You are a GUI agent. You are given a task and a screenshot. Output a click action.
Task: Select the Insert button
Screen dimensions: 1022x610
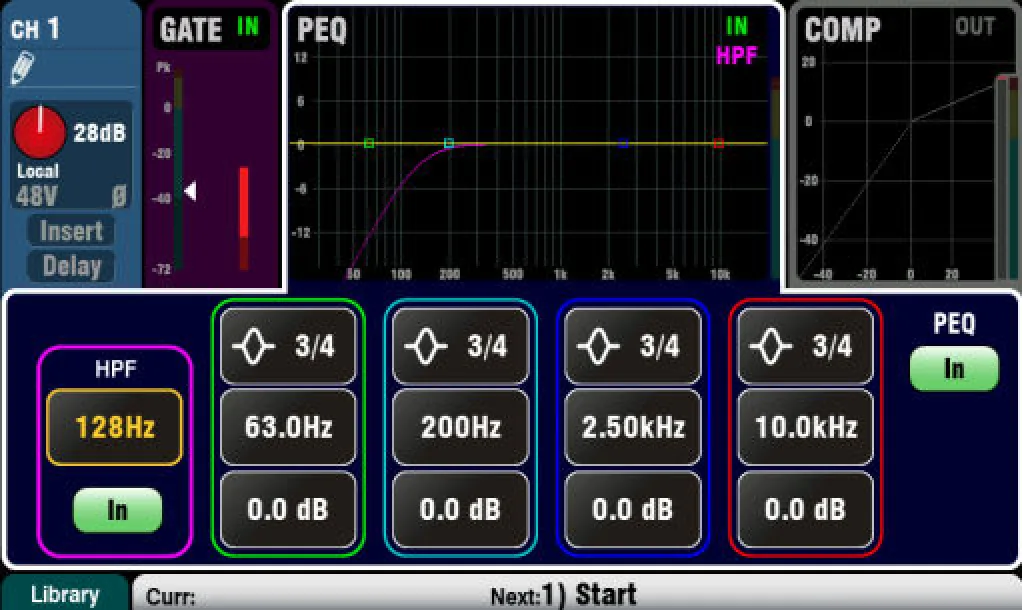(71, 231)
